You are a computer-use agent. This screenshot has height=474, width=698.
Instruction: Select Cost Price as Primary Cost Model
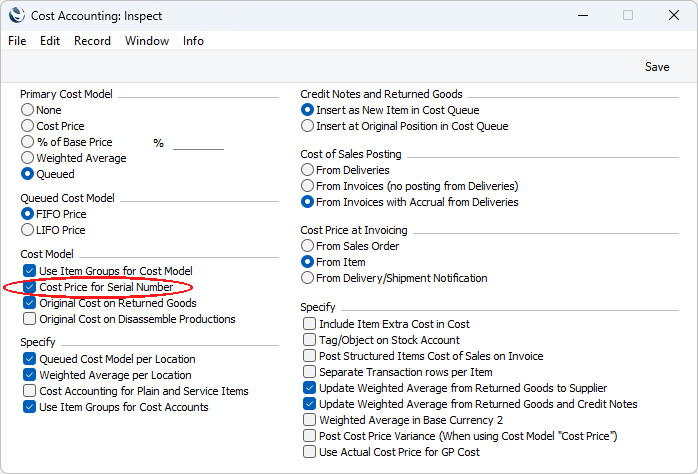(28, 126)
